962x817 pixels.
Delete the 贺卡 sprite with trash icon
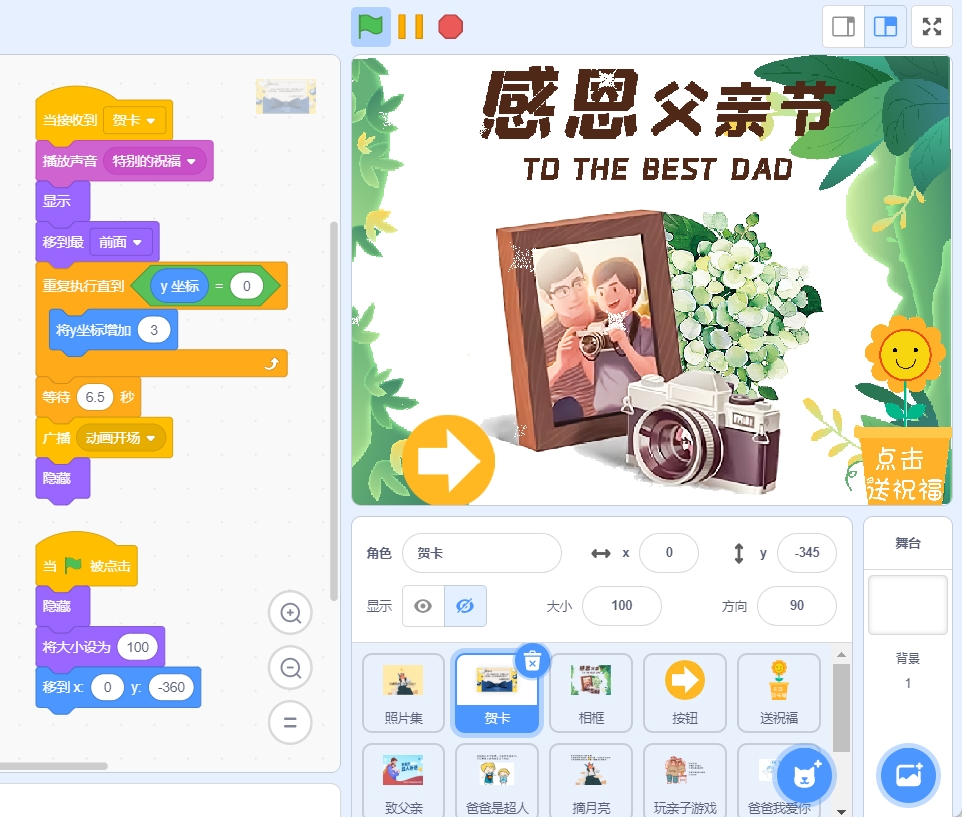(533, 660)
